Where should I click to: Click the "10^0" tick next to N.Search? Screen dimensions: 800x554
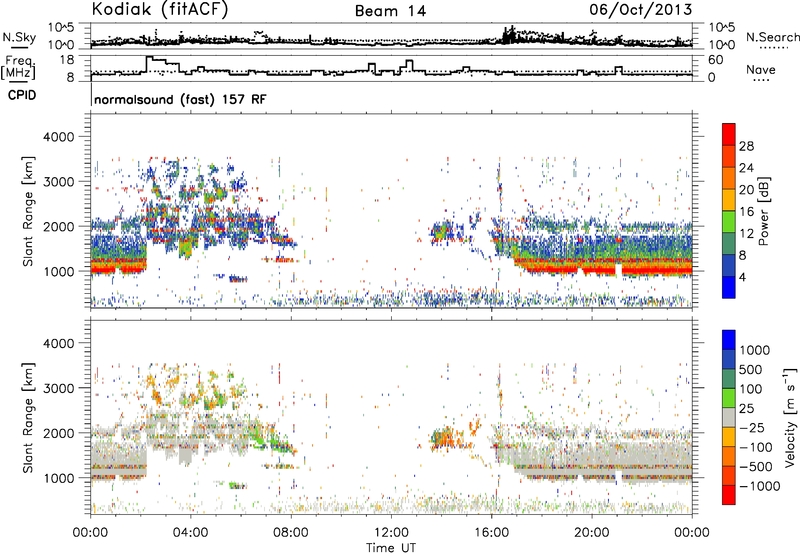721,45
